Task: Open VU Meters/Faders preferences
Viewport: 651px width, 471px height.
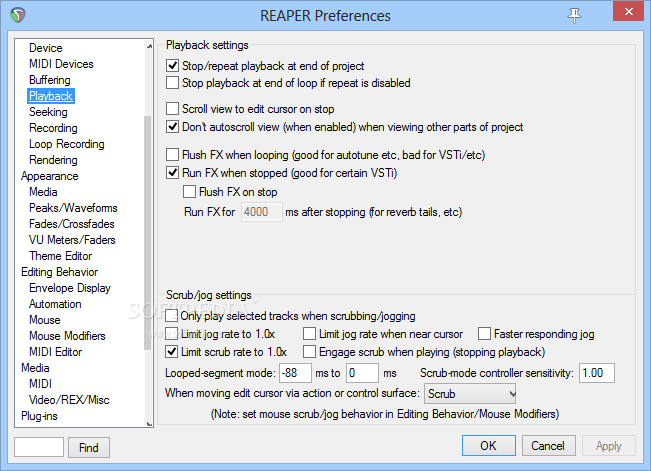Action: 72,240
